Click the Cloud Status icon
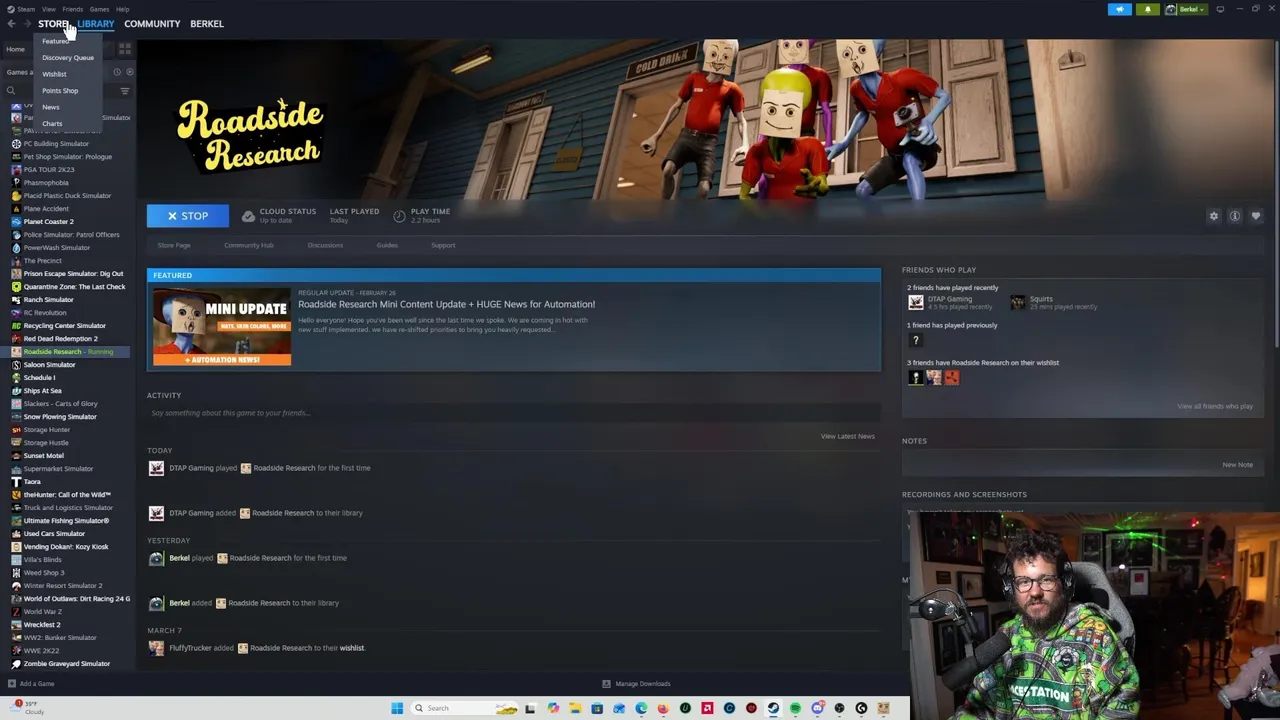 pos(248,216)
